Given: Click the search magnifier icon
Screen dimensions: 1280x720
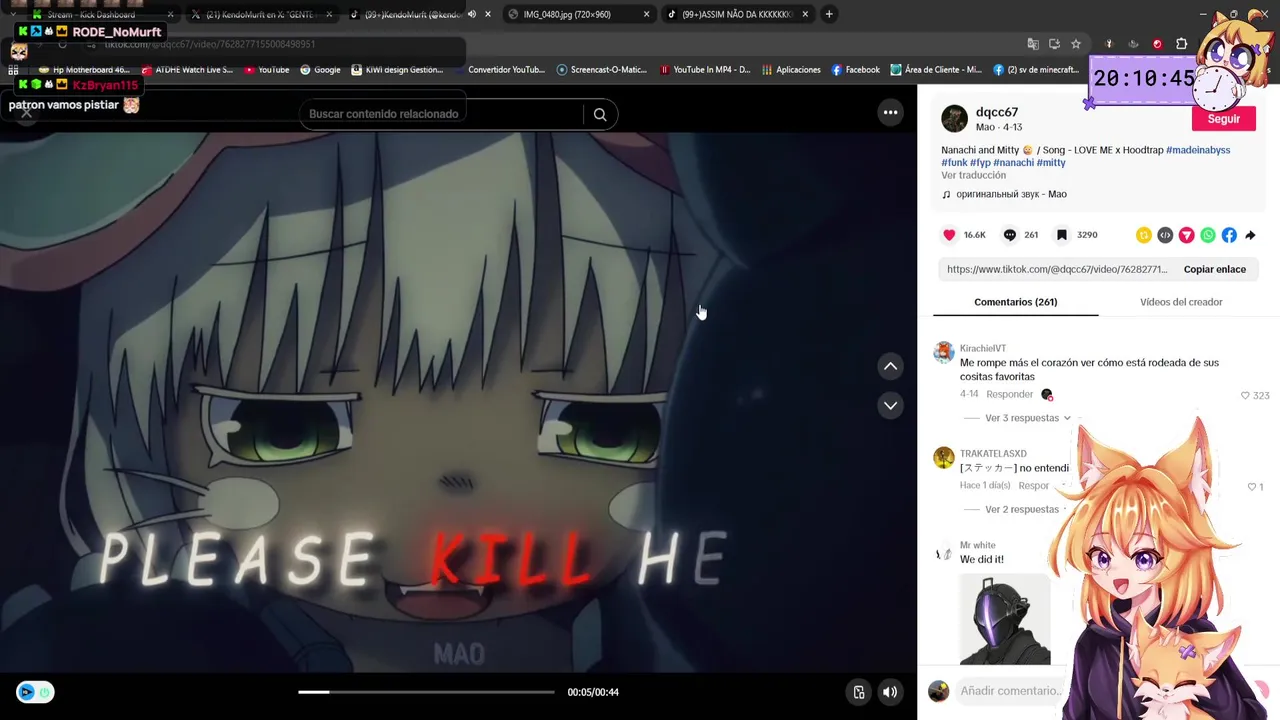Looking at the screenshot, I should [x=600, y=114].
